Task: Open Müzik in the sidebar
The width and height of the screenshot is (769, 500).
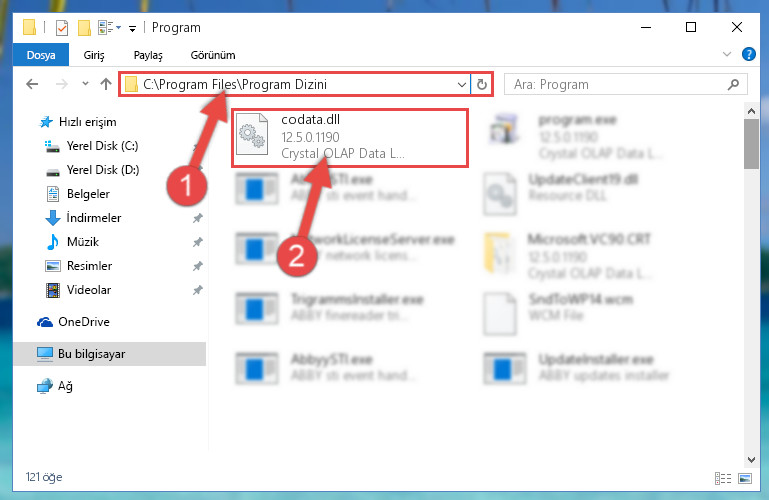Action: (x=73, y=242)
